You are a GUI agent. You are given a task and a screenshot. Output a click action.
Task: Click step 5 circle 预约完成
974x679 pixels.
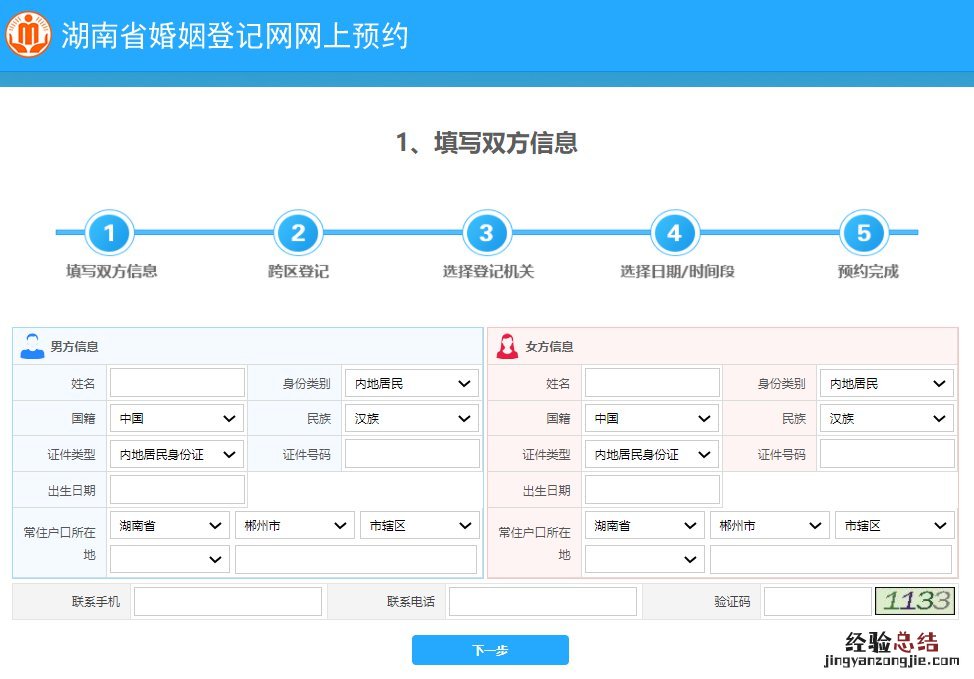click(864, 234)
